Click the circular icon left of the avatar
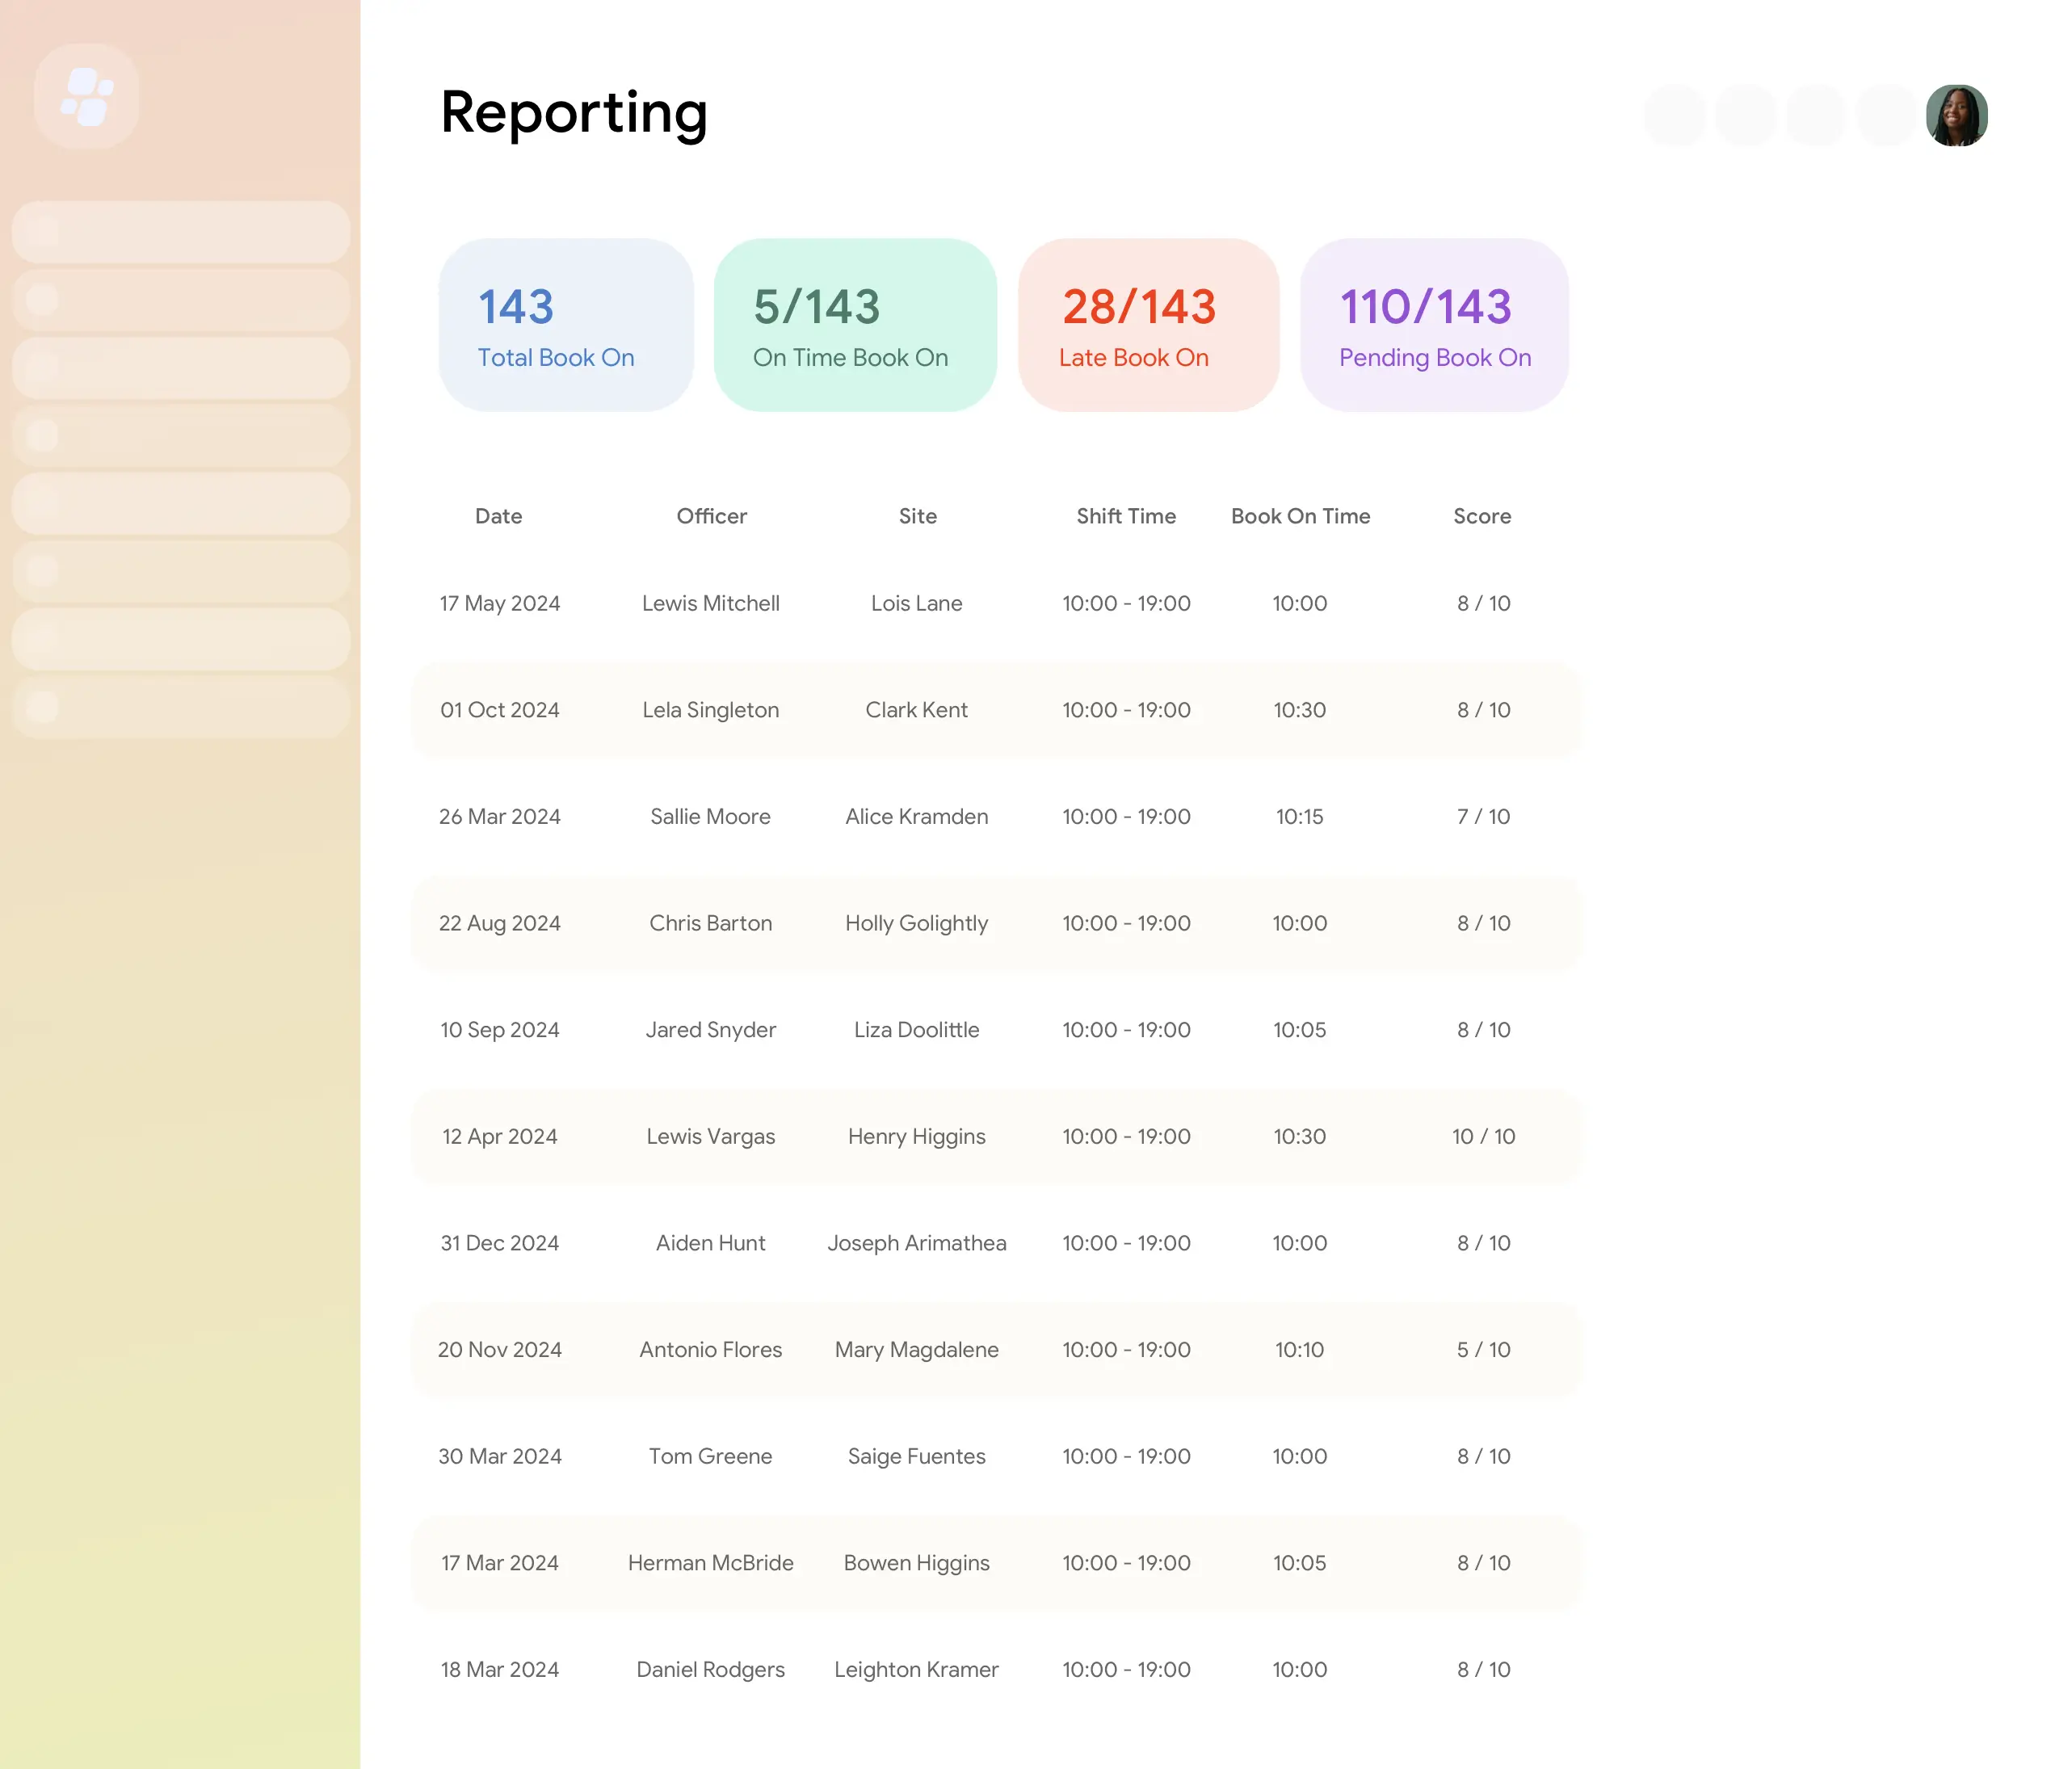The image size is (2072, 1769). (1885, 115)
